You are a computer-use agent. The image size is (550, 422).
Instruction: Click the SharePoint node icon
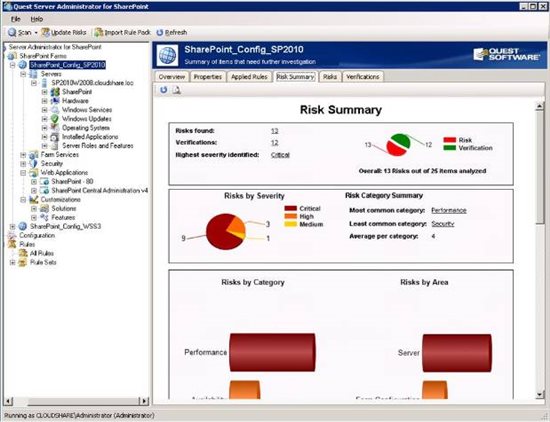[55, 92]
